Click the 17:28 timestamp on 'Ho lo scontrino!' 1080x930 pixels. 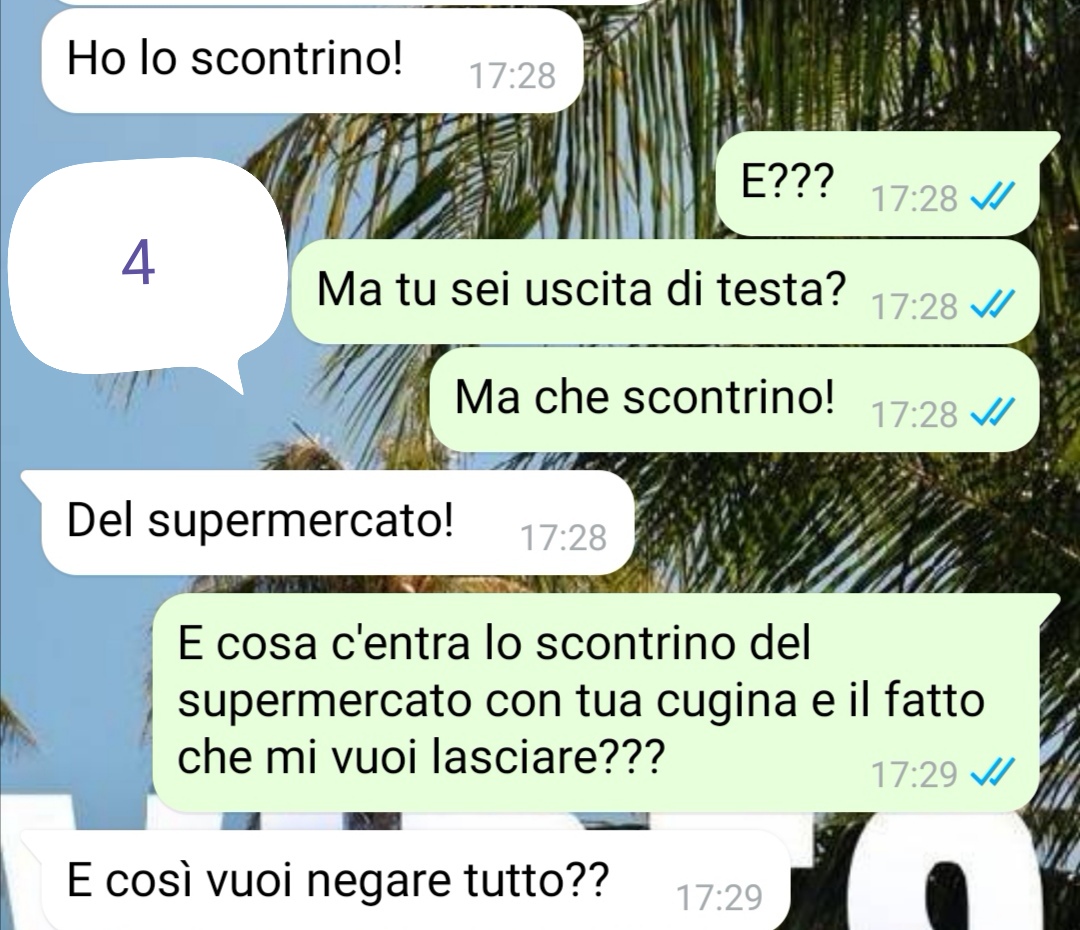(x=512, y=76)
